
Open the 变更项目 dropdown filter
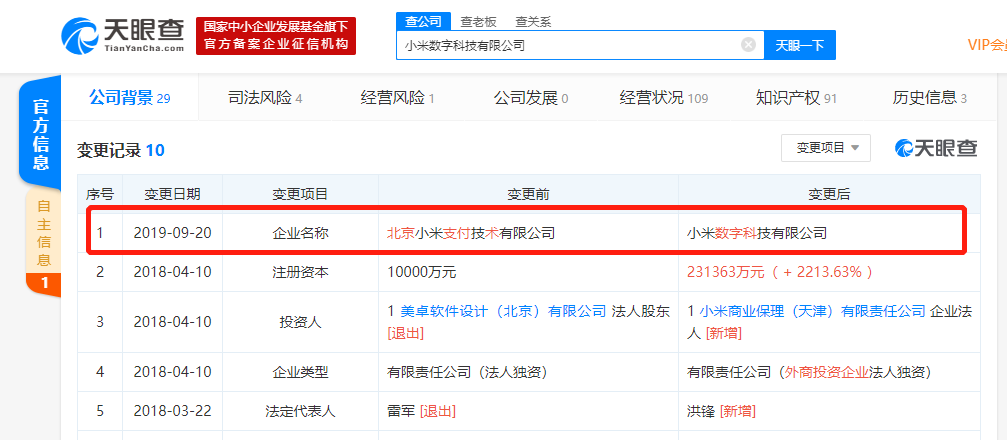pos(826,148)
